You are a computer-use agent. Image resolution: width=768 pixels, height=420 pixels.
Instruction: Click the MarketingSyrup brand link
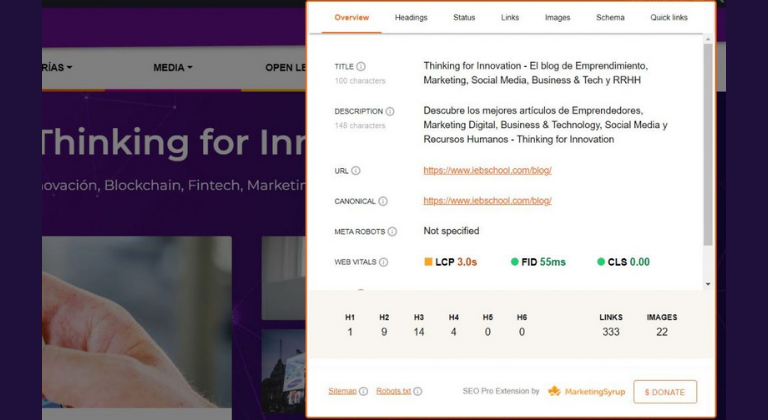coord(595,392)
